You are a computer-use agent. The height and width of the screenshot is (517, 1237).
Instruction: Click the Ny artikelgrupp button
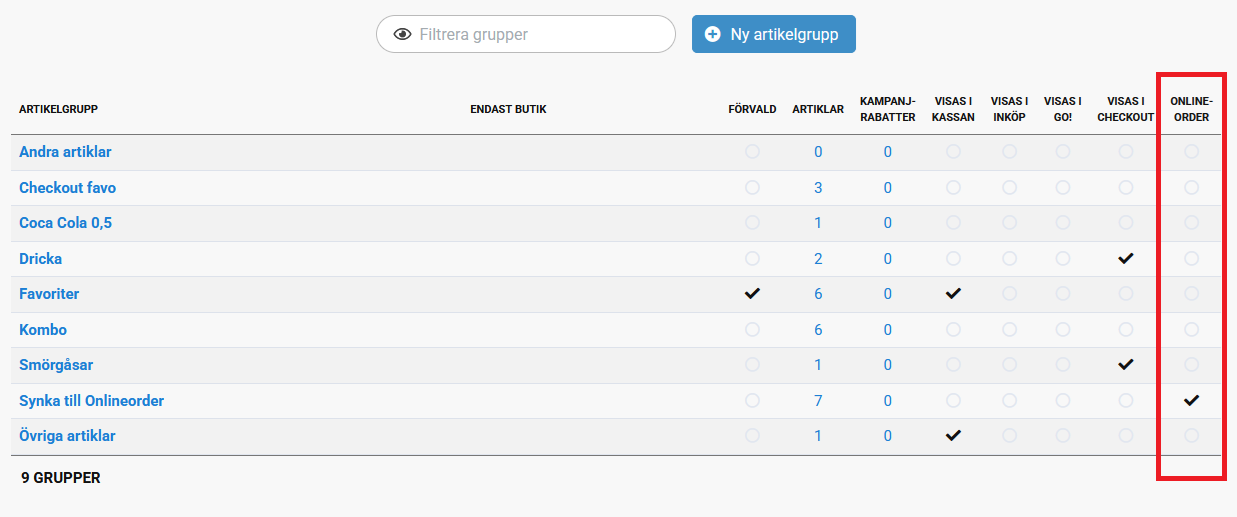tap(773, 34)
